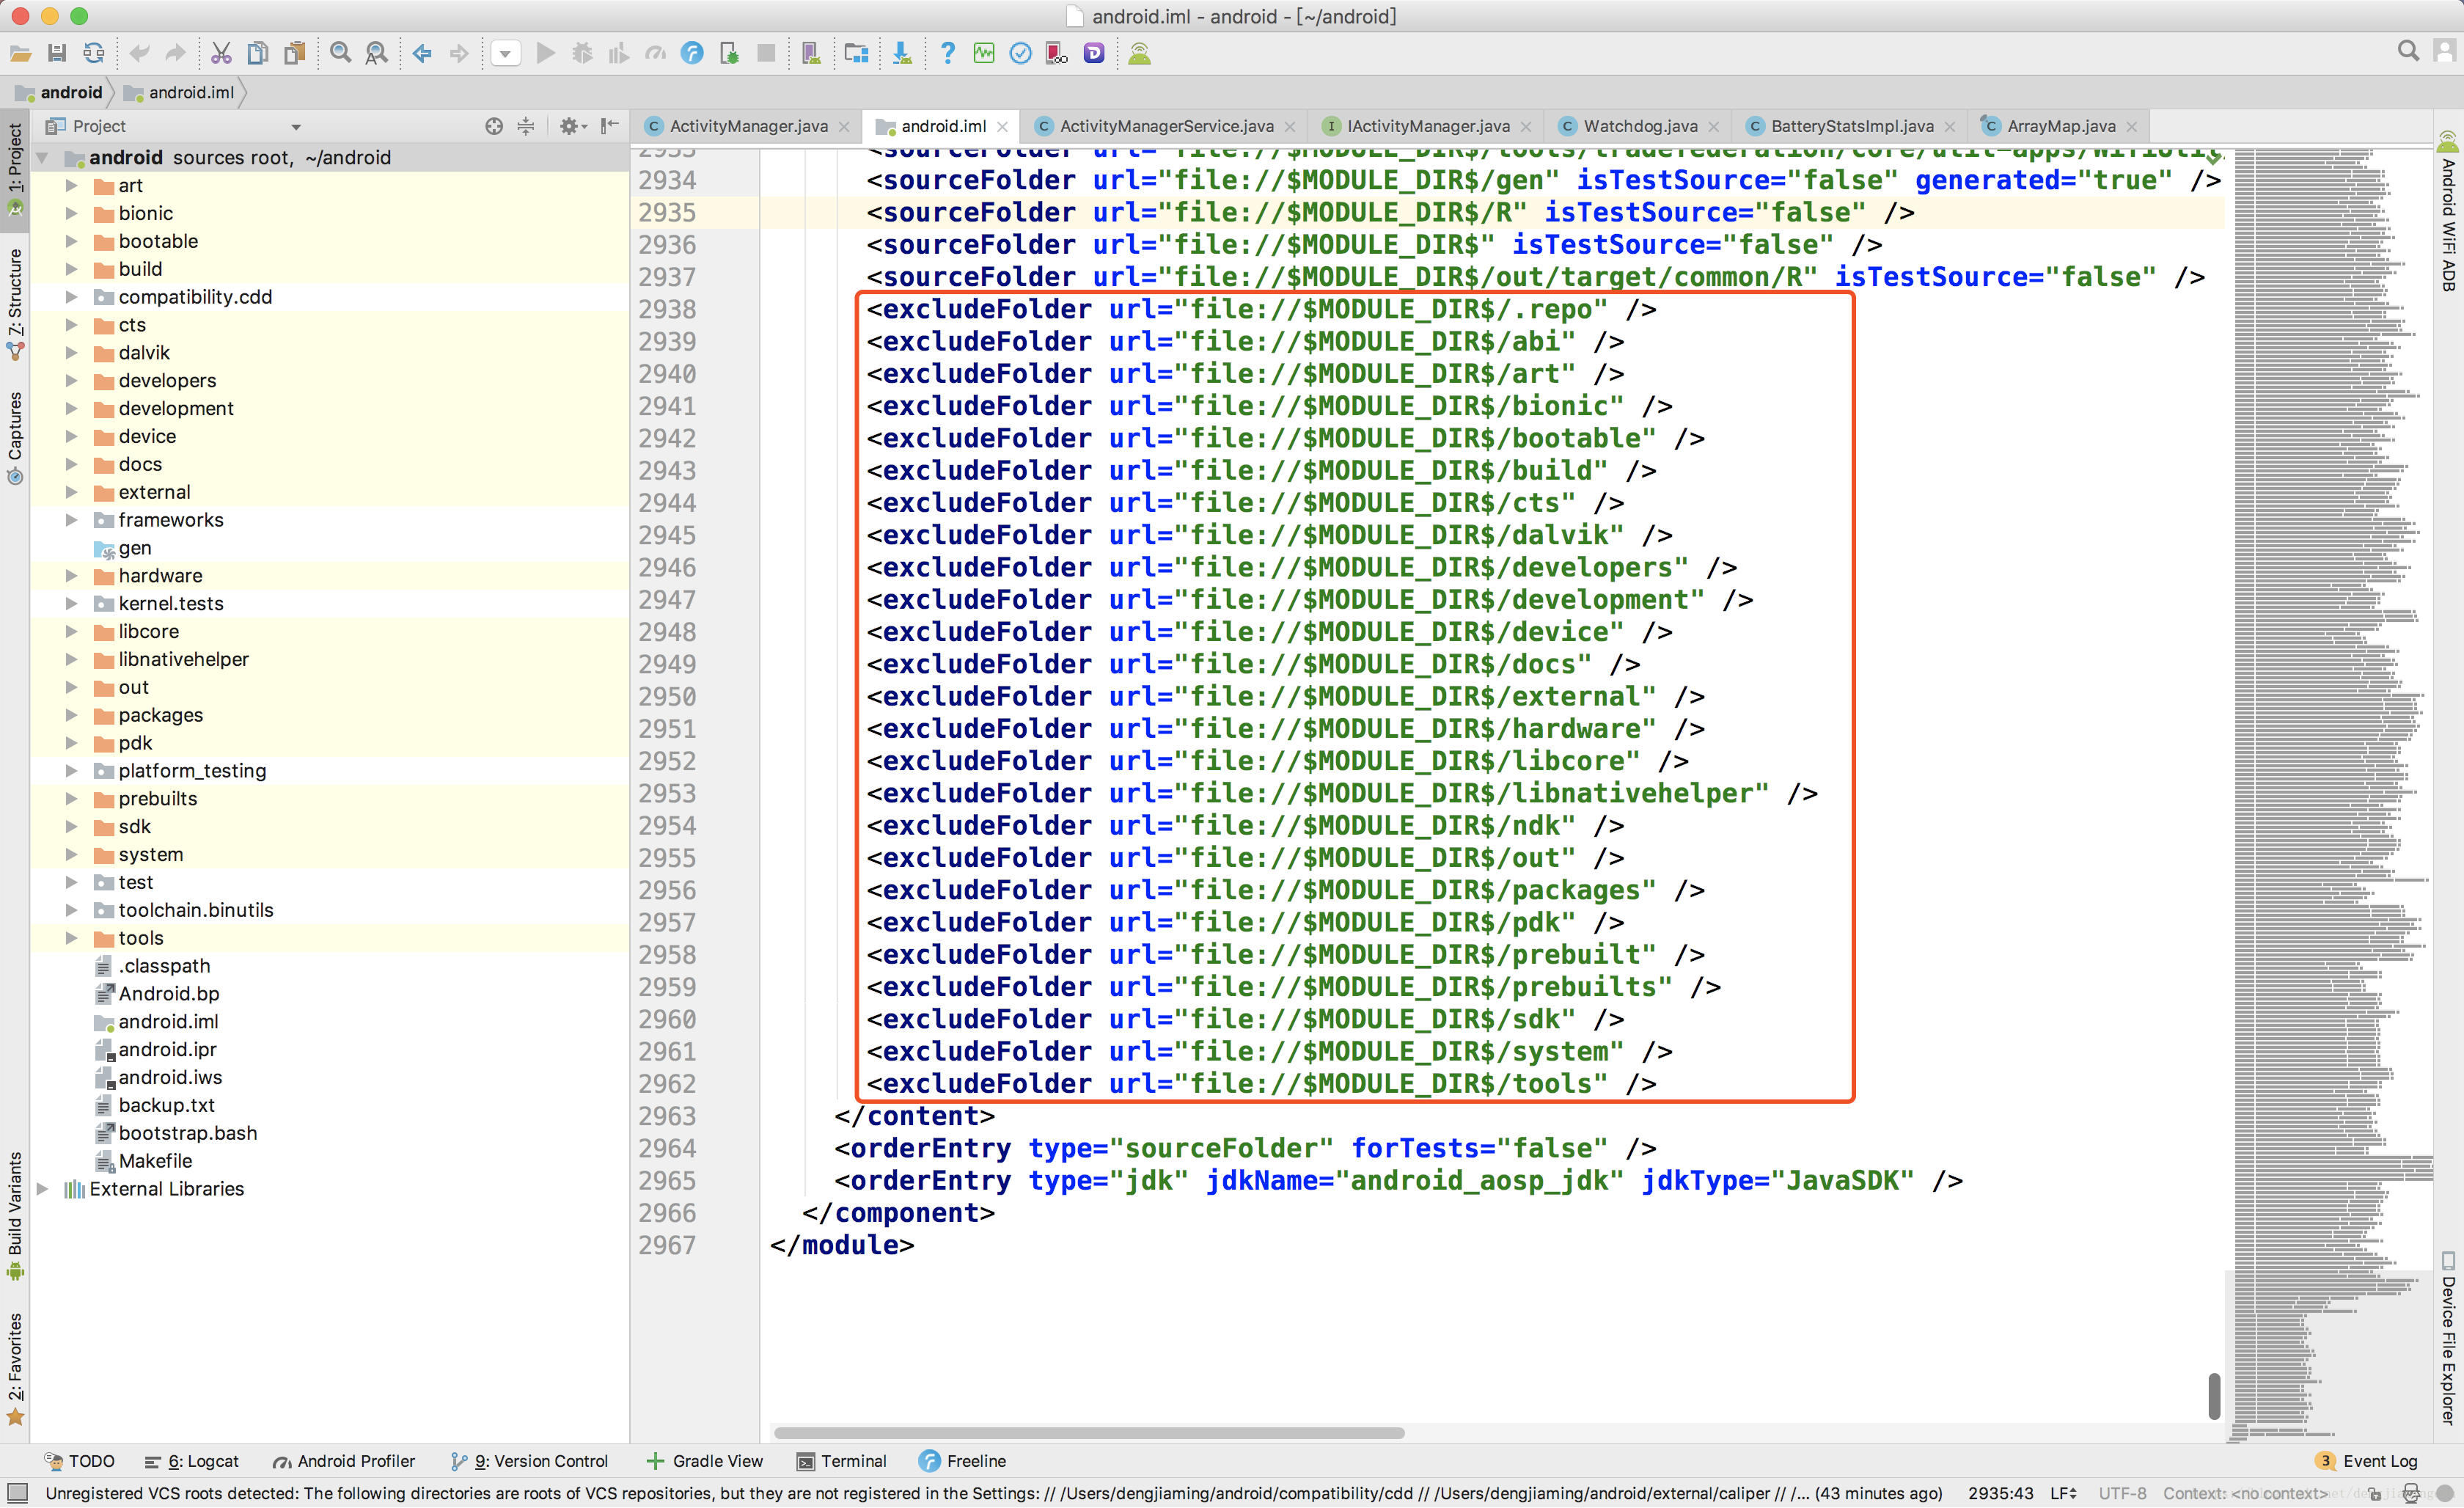Open Replace with the magnifier-A icon
This screenshot has width=2464, height=1508.
[x=377, y=53]
